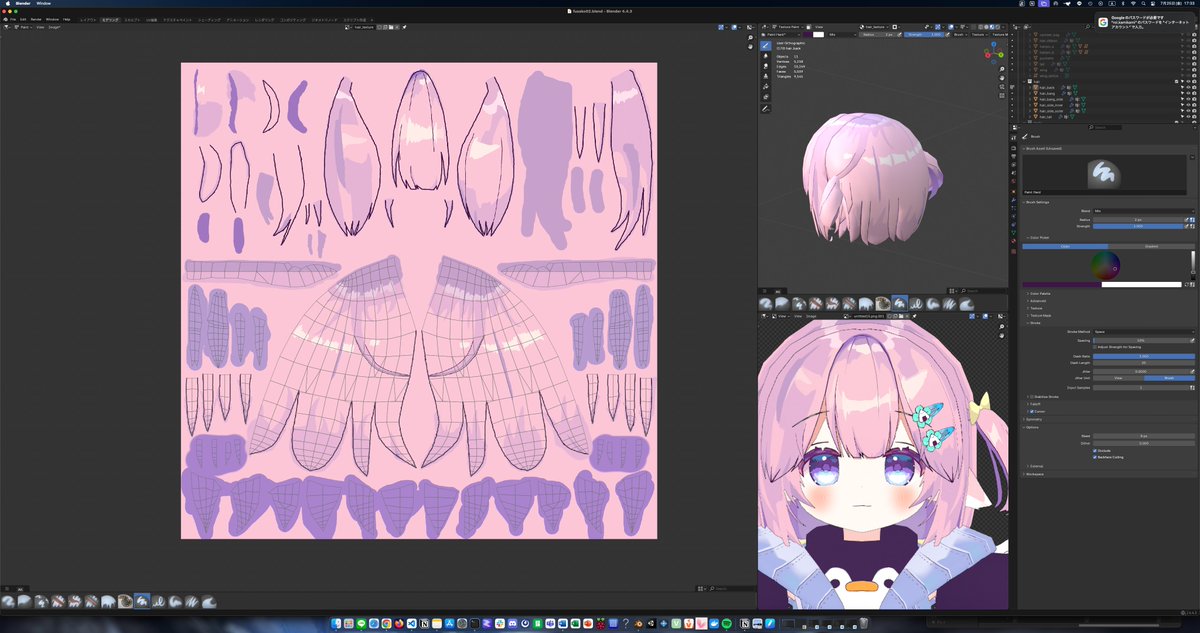Select the Smear tool in the 3D viewport toolbar
Viewport: 1200px width, 633px height.
[x=765, y=66]
